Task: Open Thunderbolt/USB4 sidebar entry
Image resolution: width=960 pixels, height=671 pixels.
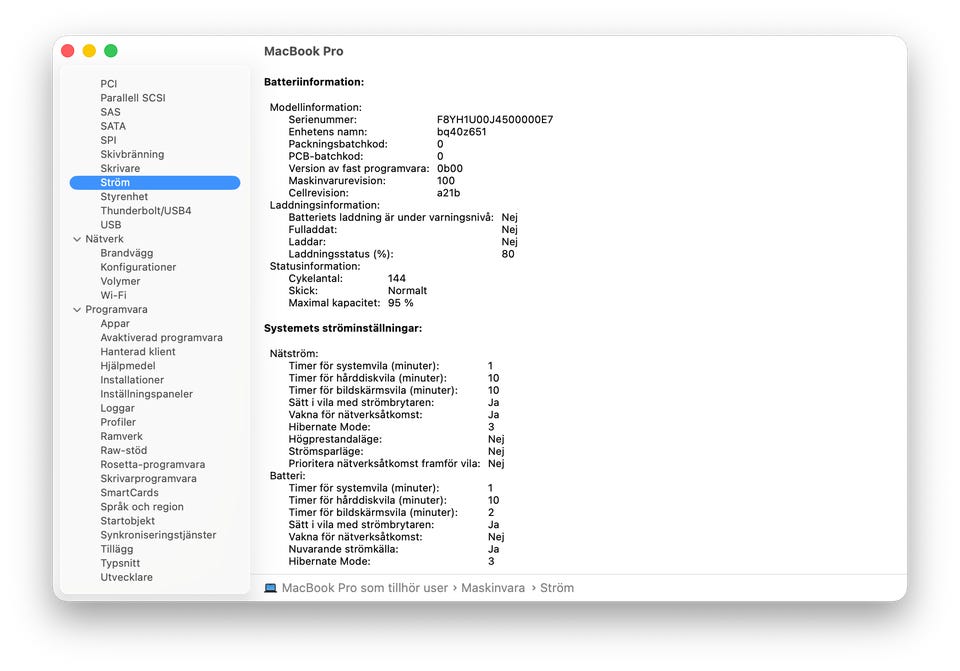Action: coord(146,211)
